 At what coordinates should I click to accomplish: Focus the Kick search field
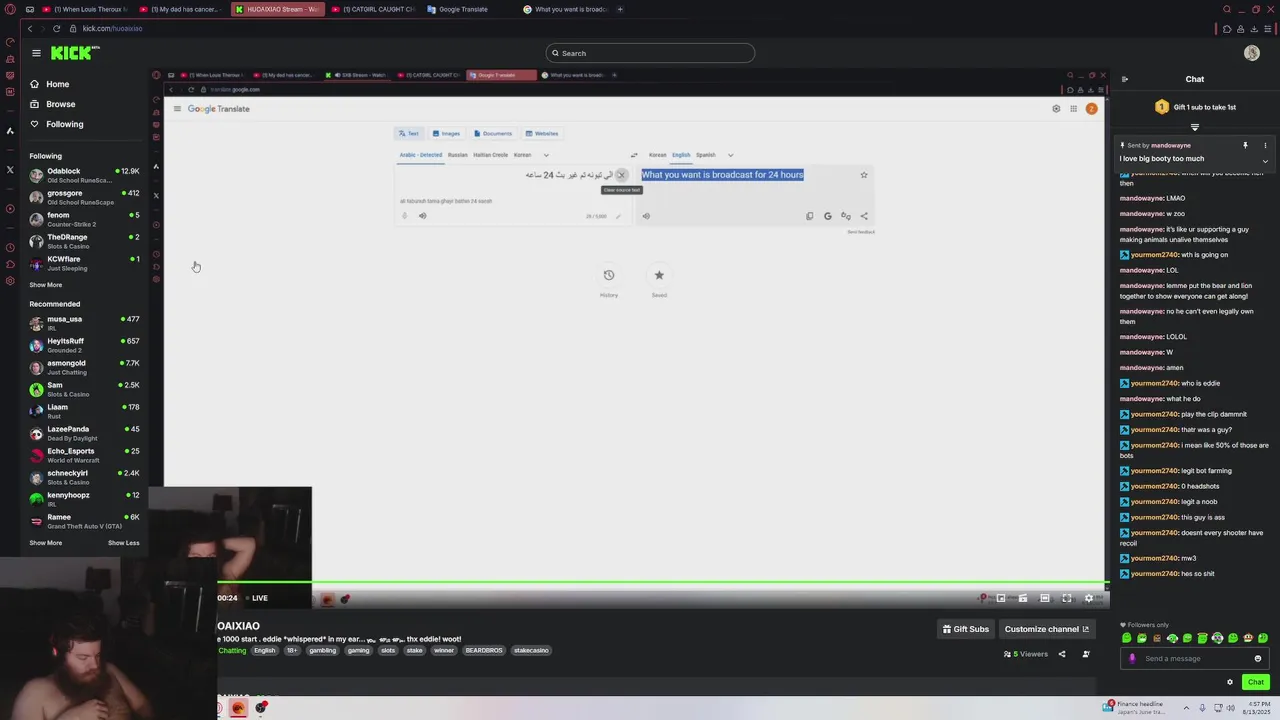pyautogui.click(x=650, y=53)
